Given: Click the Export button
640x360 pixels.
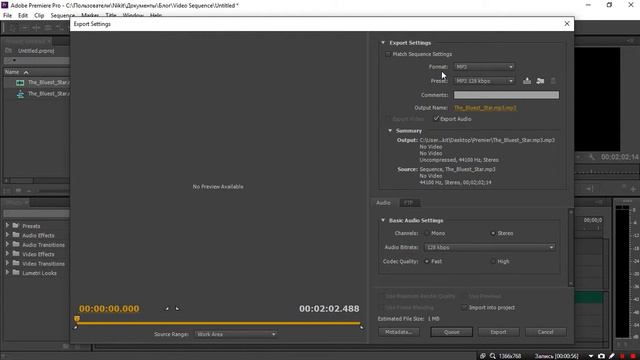Looking at the screenshot, I should pos(498,332).
